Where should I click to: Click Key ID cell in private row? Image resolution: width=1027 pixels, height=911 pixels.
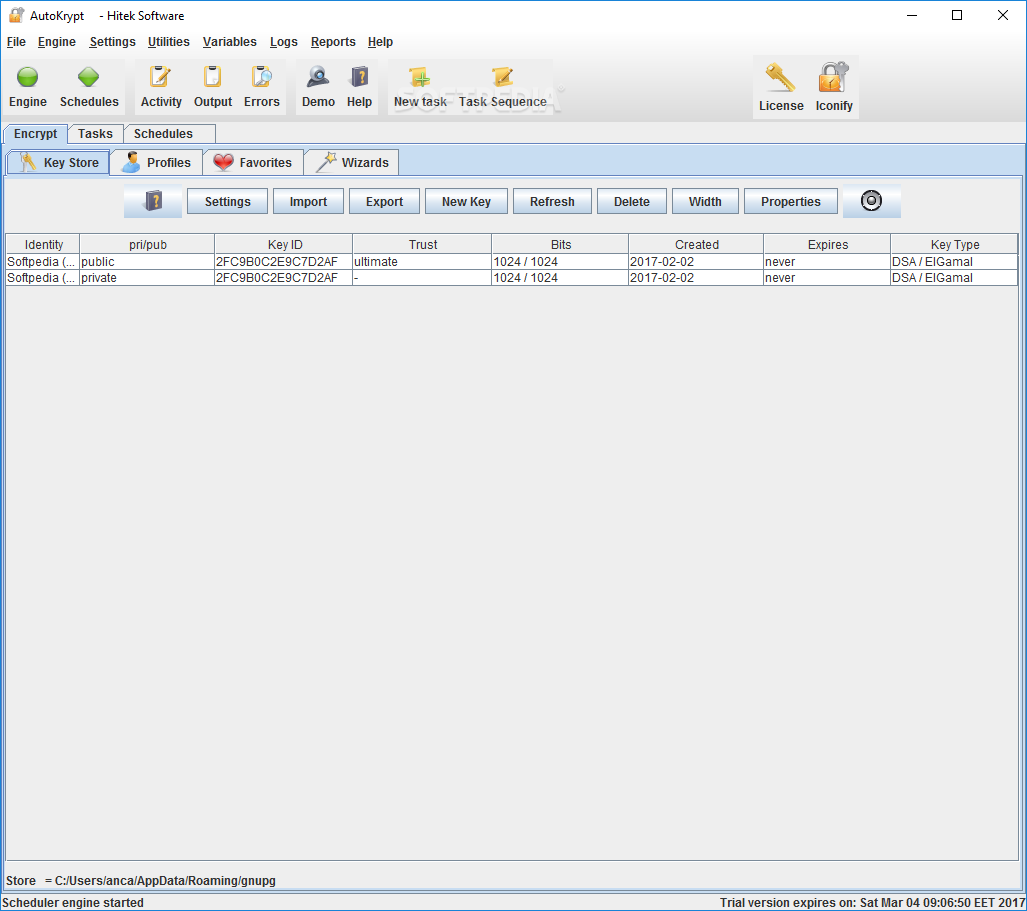(x=284, y=278)
